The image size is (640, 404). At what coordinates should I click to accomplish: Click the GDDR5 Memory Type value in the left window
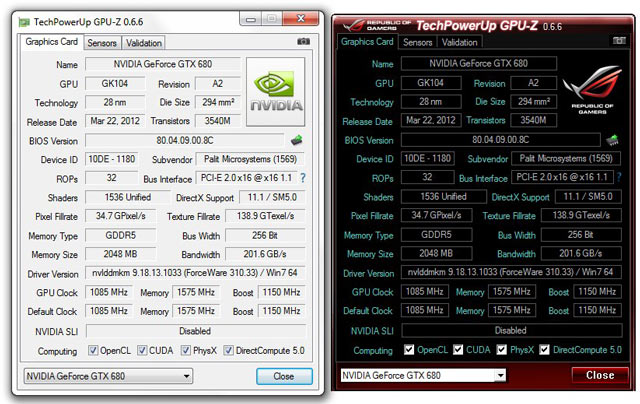(120, 235)
